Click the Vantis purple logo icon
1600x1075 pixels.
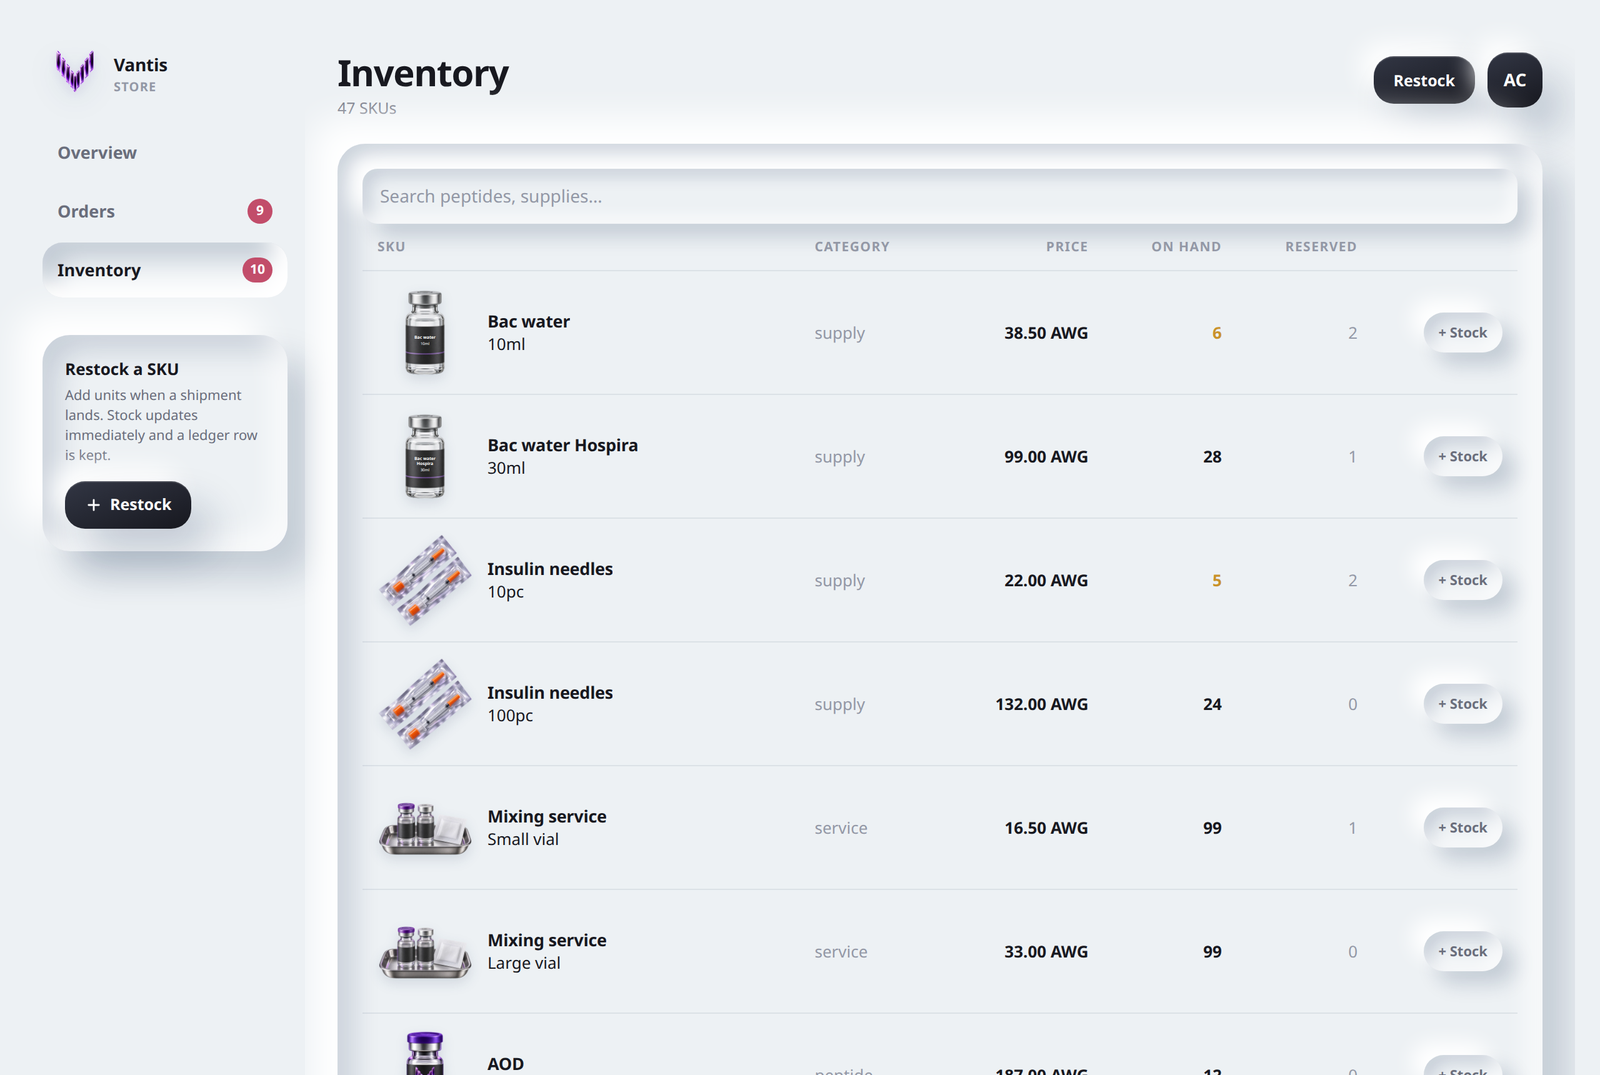point(75,71)
